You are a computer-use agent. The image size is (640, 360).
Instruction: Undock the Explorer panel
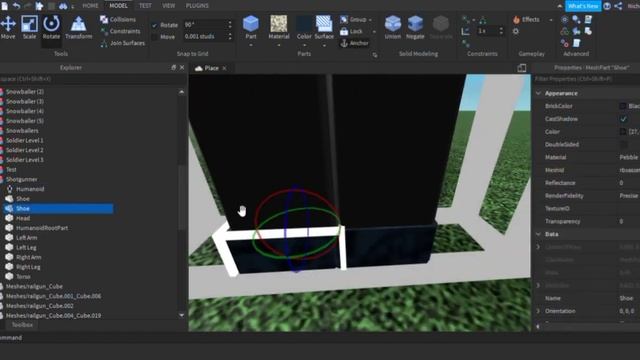click(x=173, y=67)
